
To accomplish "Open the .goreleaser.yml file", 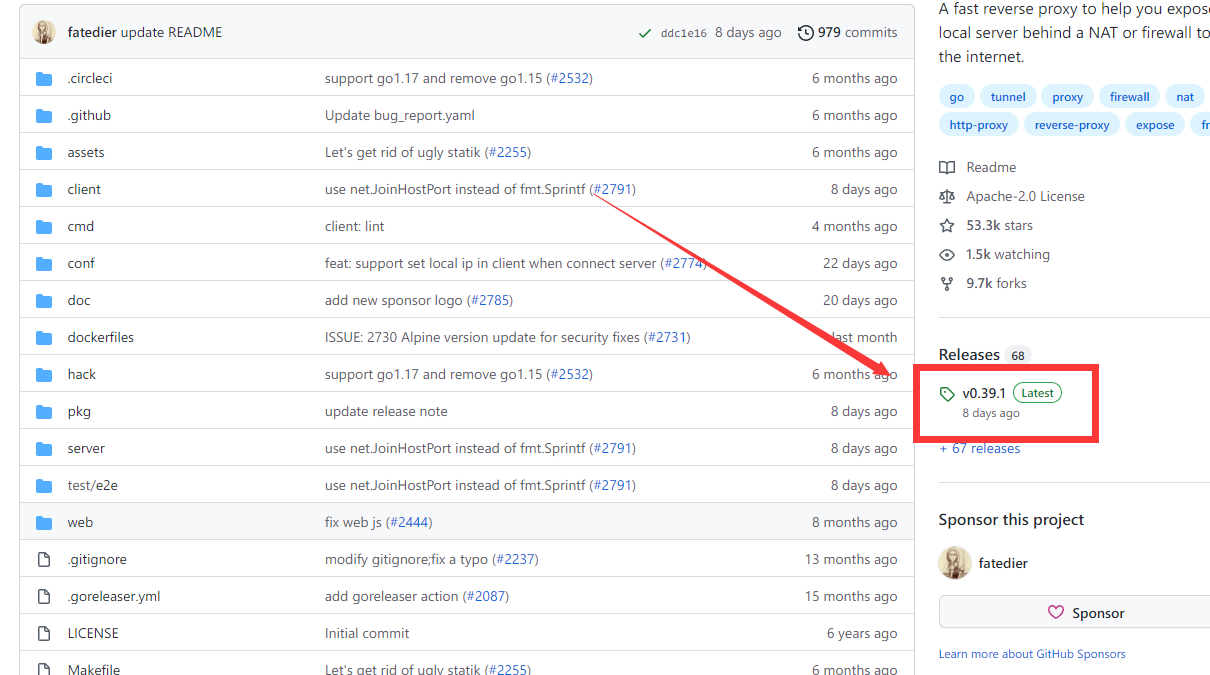I will (113, 597).
